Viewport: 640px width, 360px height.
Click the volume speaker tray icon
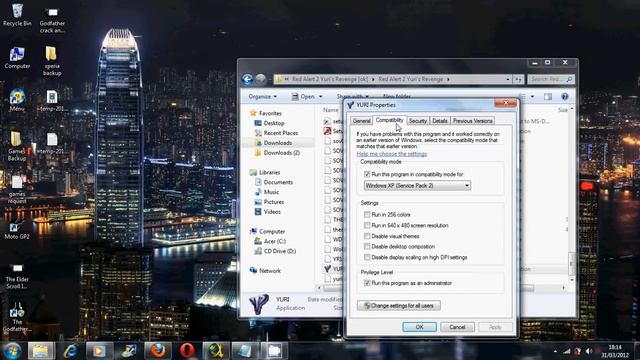[589, 351]
